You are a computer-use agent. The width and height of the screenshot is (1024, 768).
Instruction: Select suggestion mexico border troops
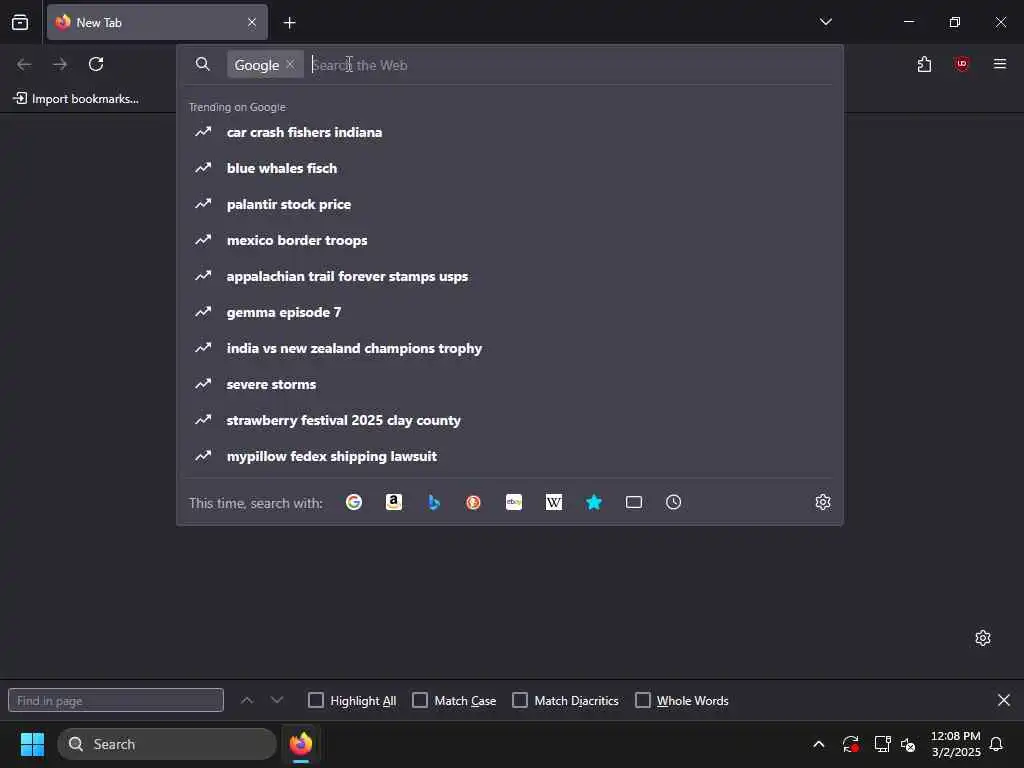(509, 240)
